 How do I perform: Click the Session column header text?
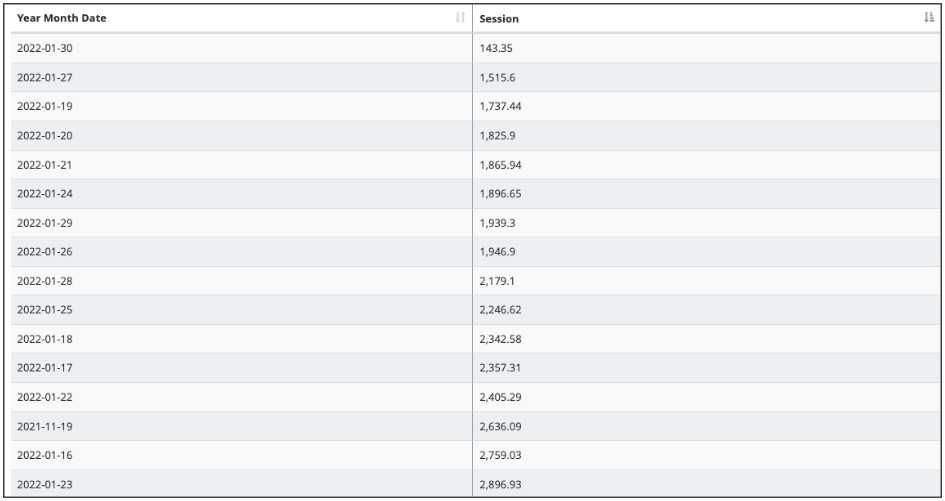499,19
